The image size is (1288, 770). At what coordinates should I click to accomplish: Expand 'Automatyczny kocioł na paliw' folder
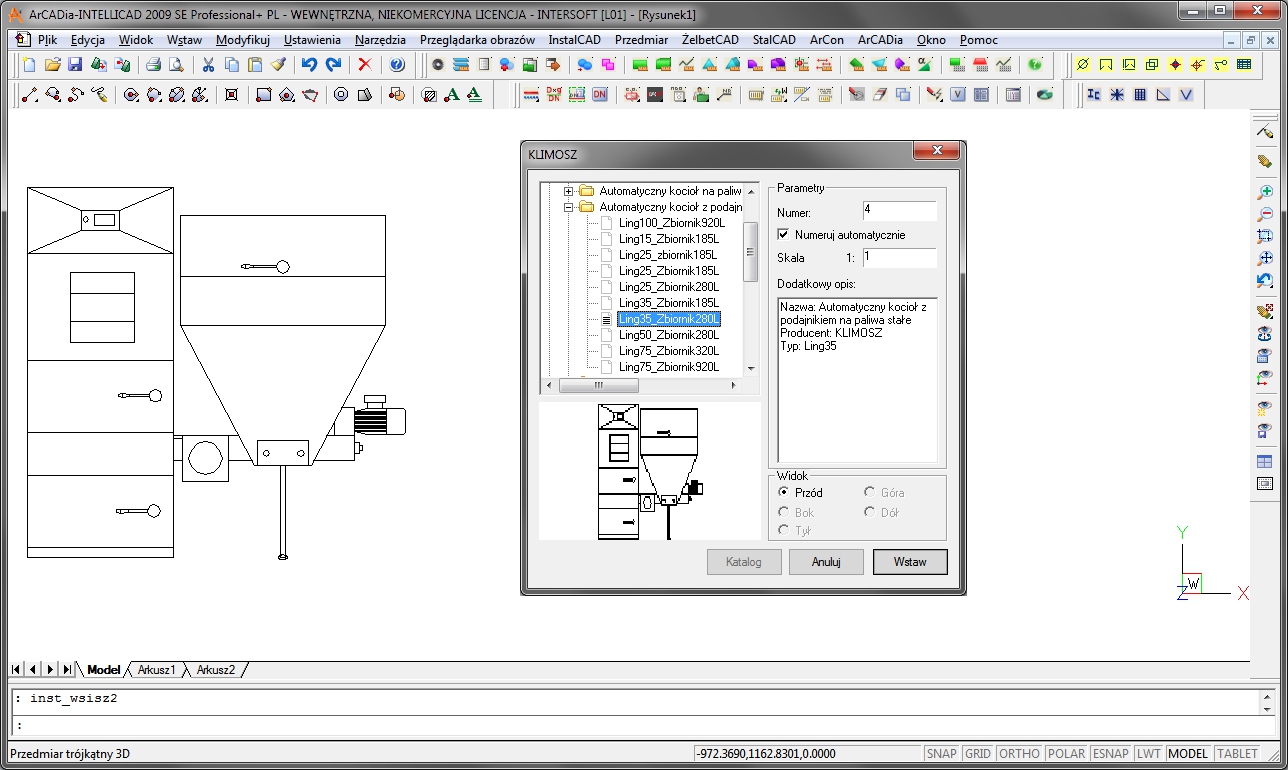click(x=569, y=191)
